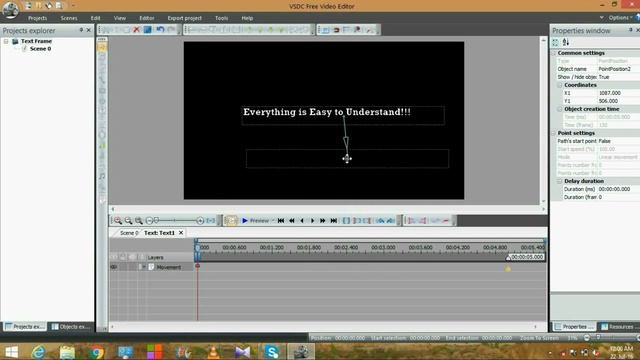640x360 pixels.
Task: Open the Windows Start button
Action: 11,352
